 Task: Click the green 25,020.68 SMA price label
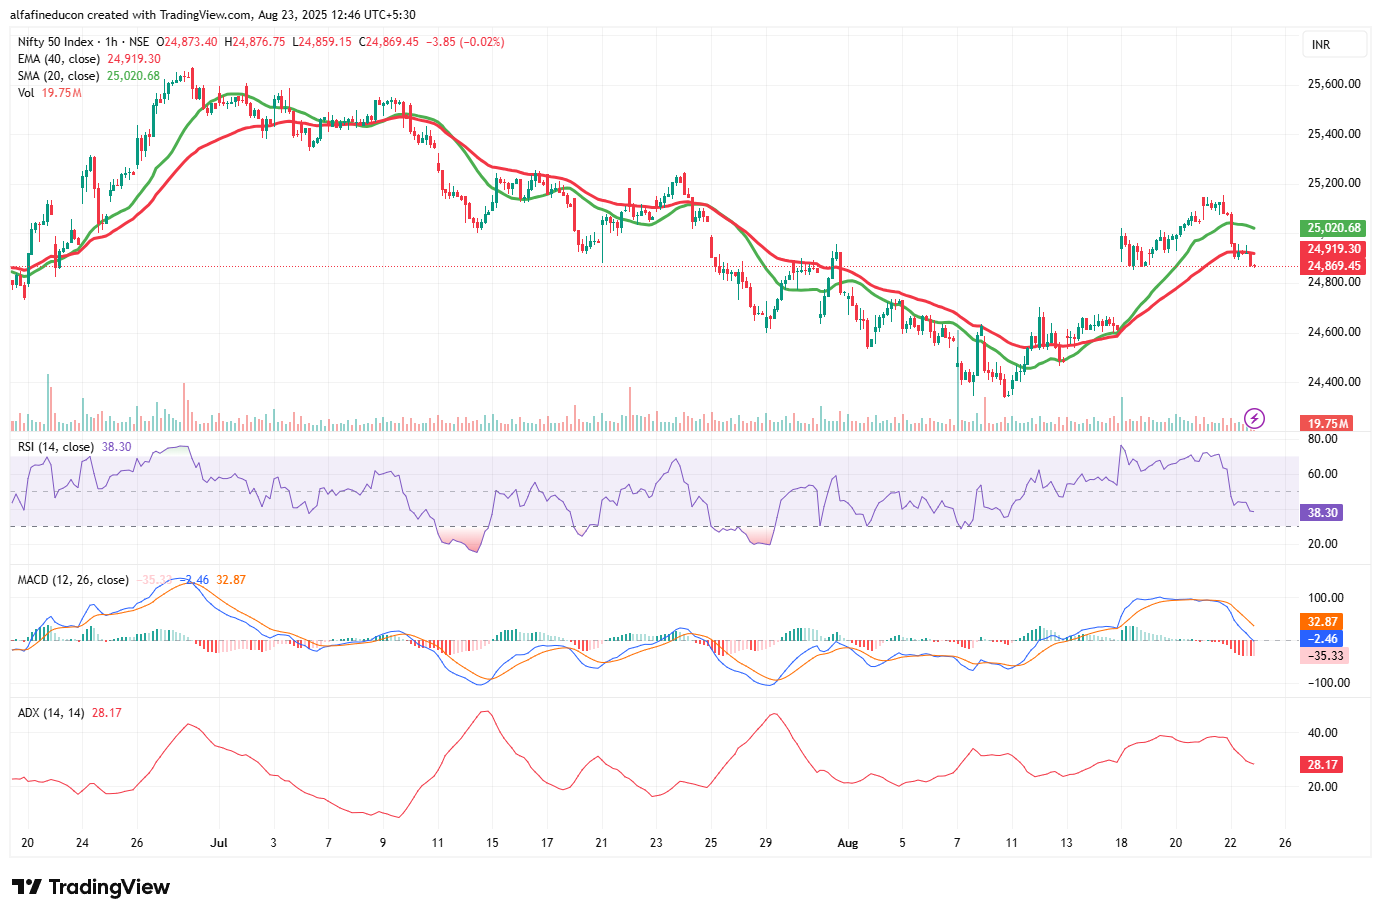coord(1333,228)
